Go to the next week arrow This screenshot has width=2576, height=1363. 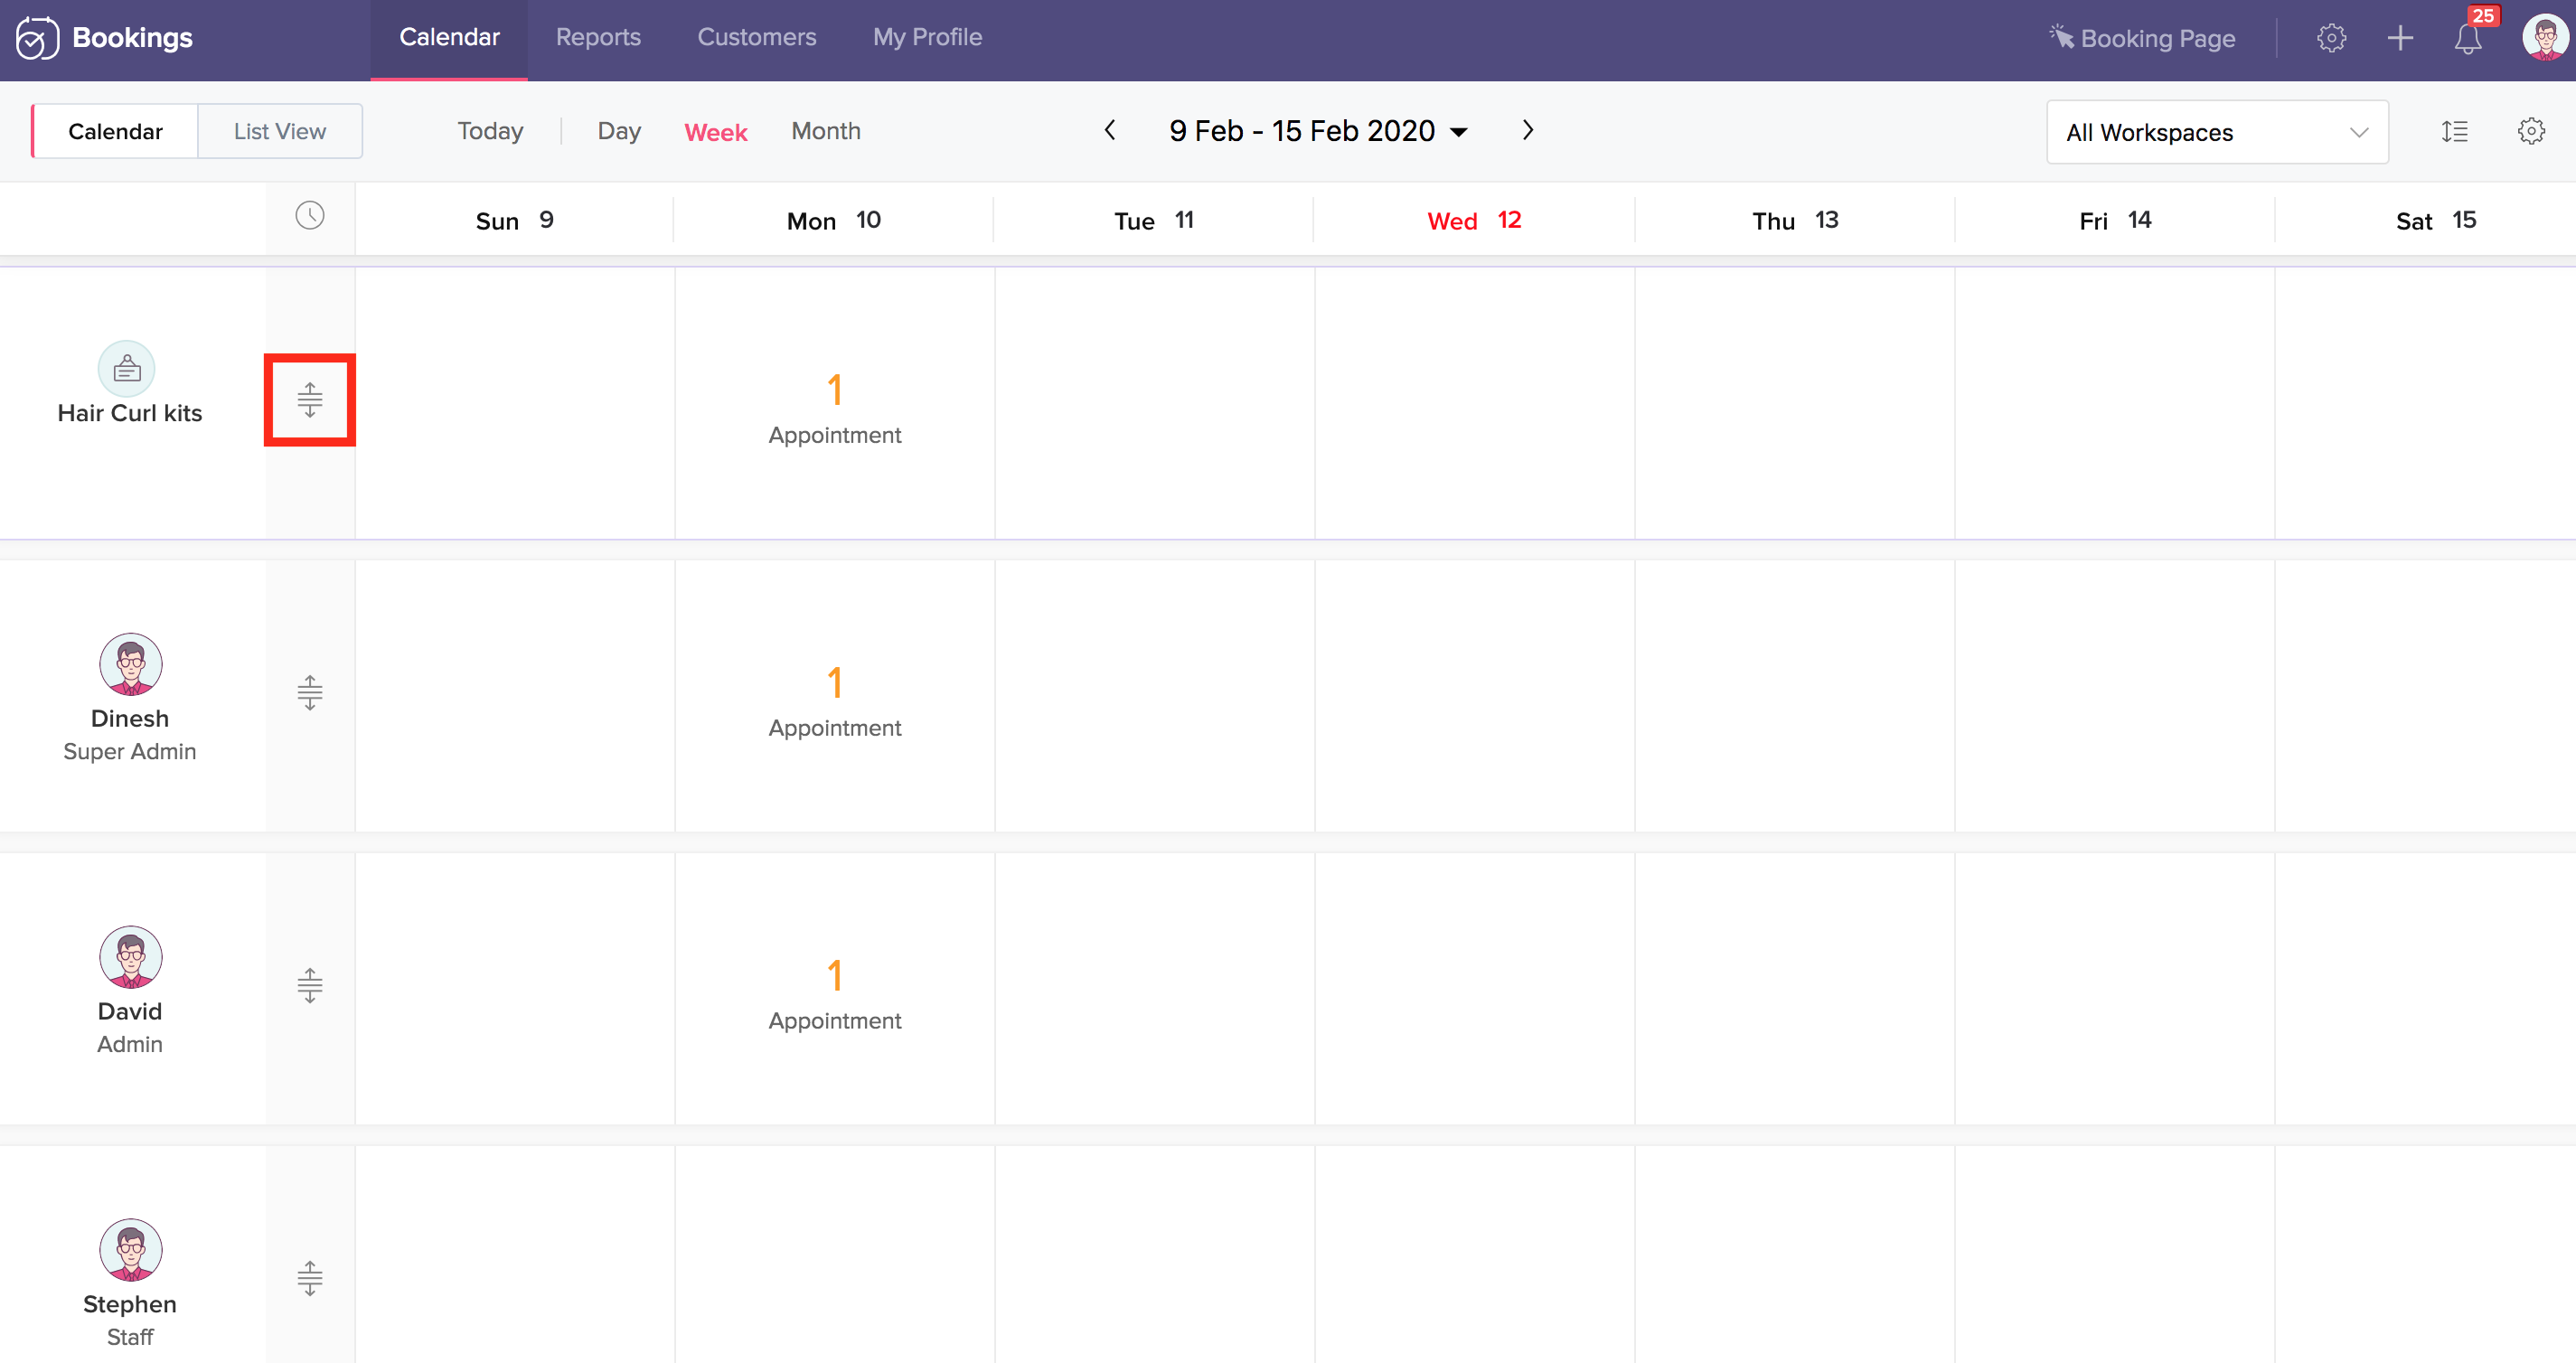click(1527, 131)
